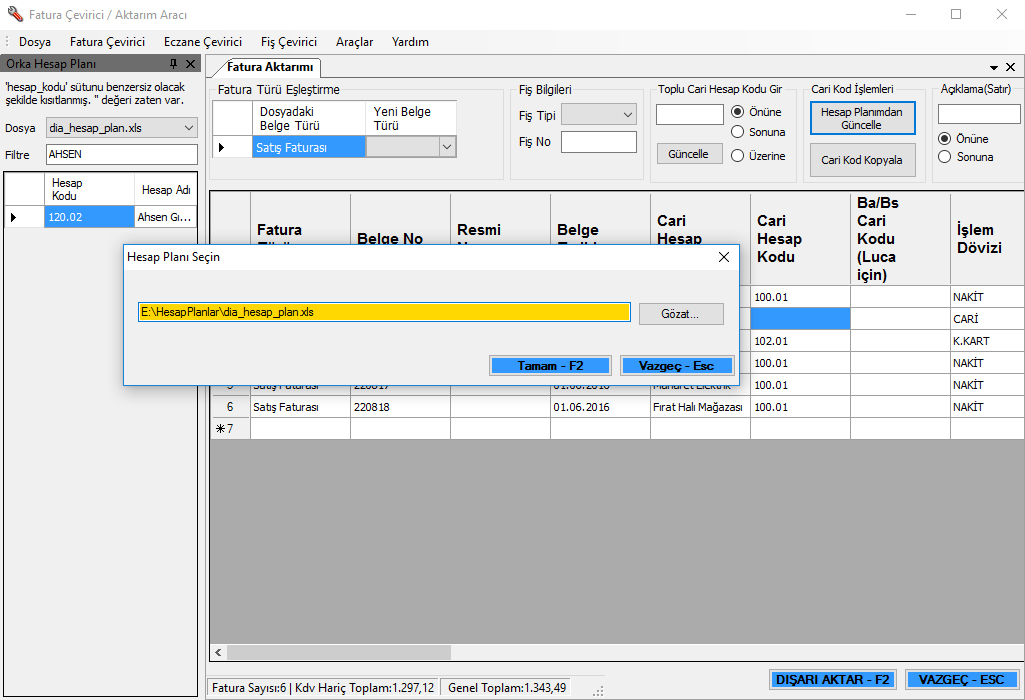Click the Satış Faturası cell in row 6
The image size is (1025, 700).
tap(300, 407)
